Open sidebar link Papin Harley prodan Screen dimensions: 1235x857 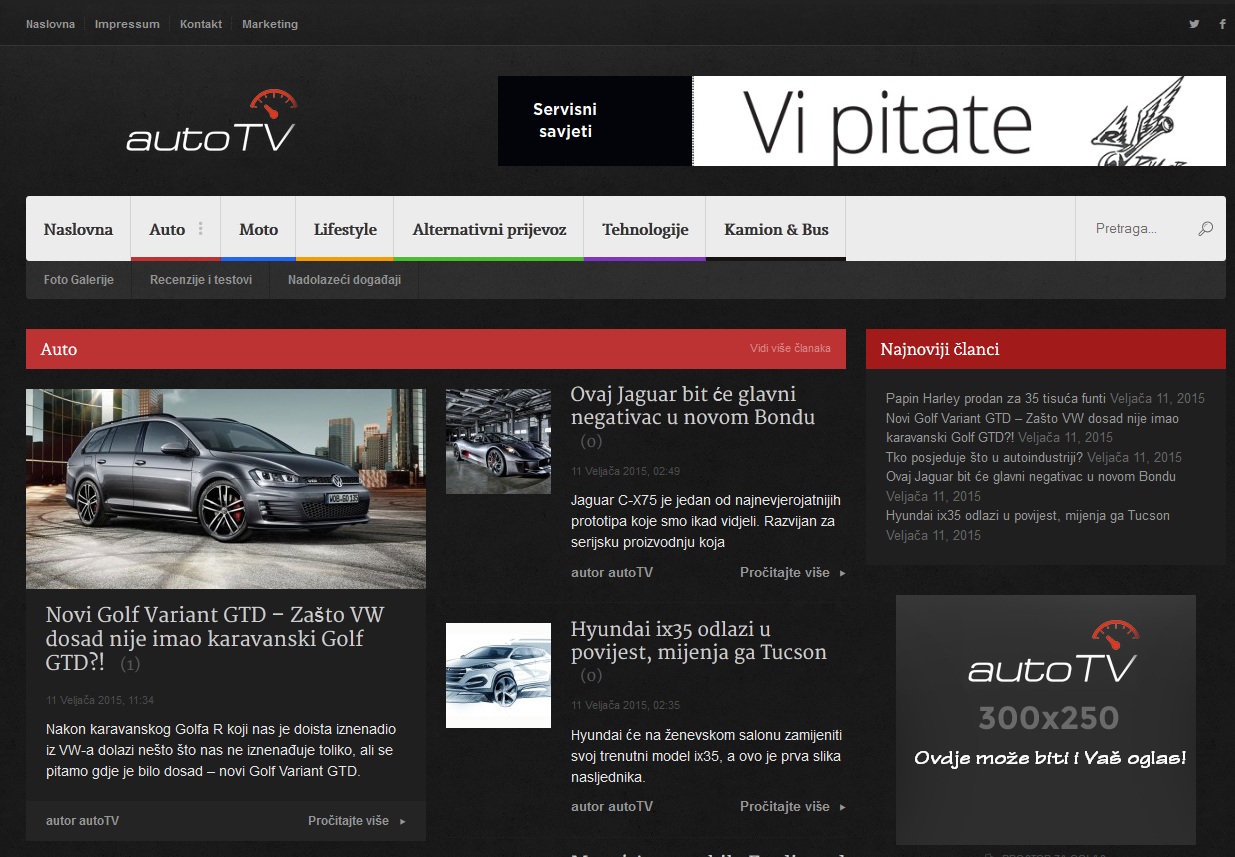tap(996, 398)
